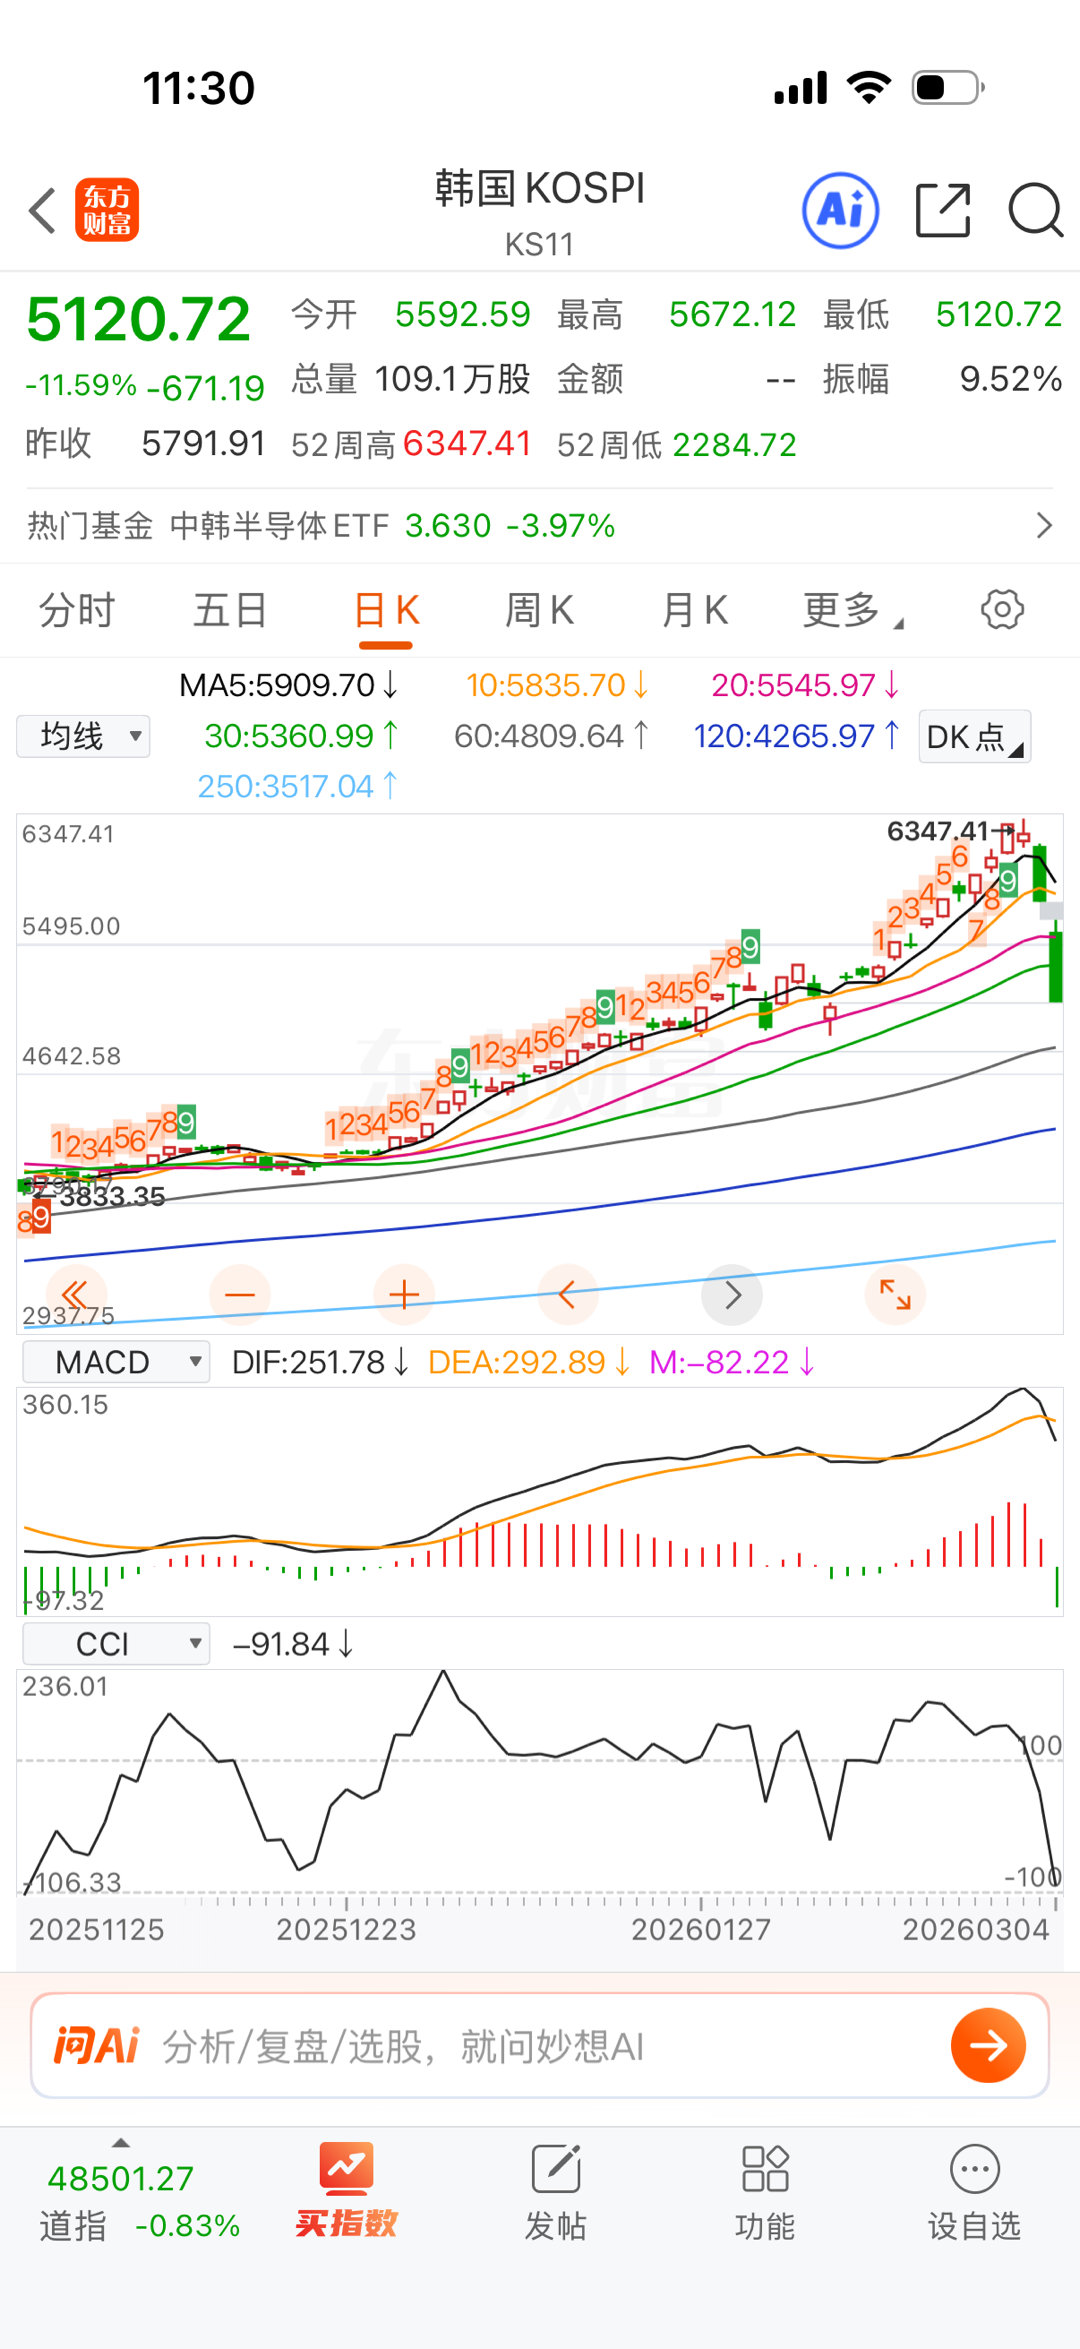Tap the Wi-Fi status icon

tap(869, 87)
